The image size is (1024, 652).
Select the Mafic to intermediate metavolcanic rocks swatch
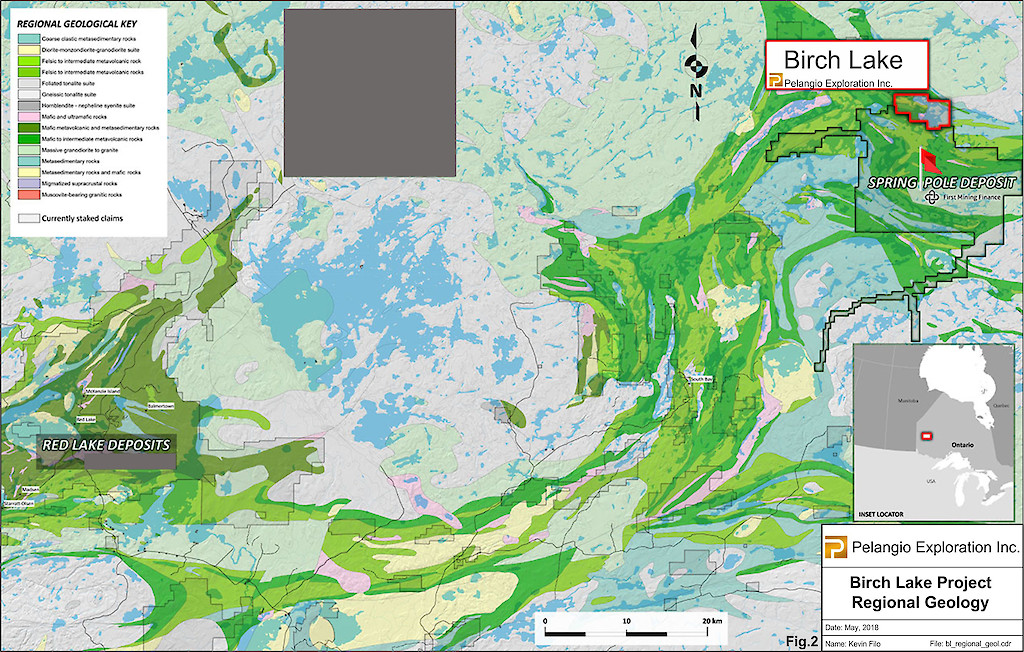coord(29,139)
